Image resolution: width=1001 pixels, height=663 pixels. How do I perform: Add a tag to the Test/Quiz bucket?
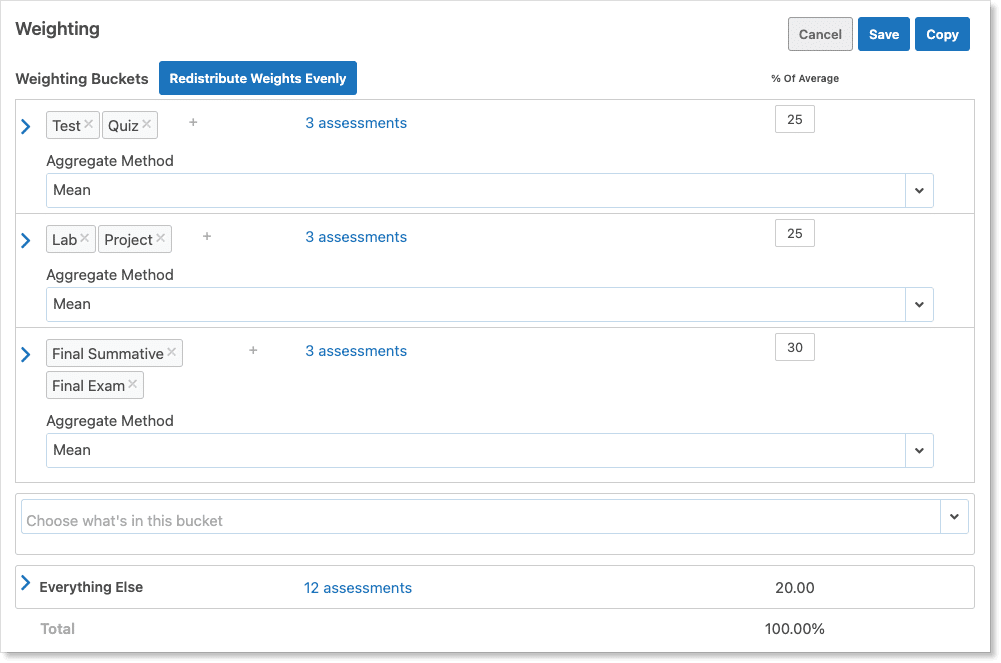pyautogui.click(x=193, y=123)
